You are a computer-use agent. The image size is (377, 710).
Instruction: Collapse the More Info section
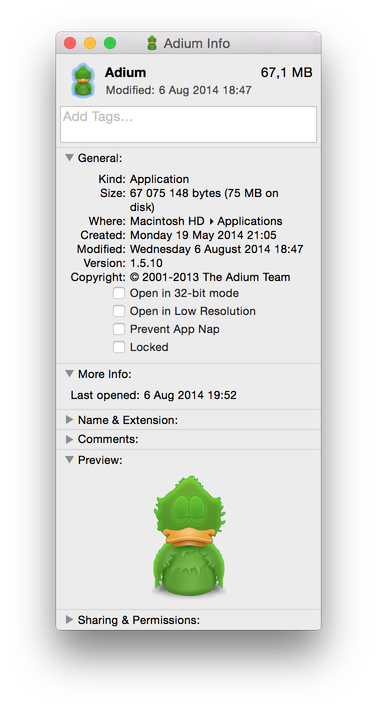point(69,374)
